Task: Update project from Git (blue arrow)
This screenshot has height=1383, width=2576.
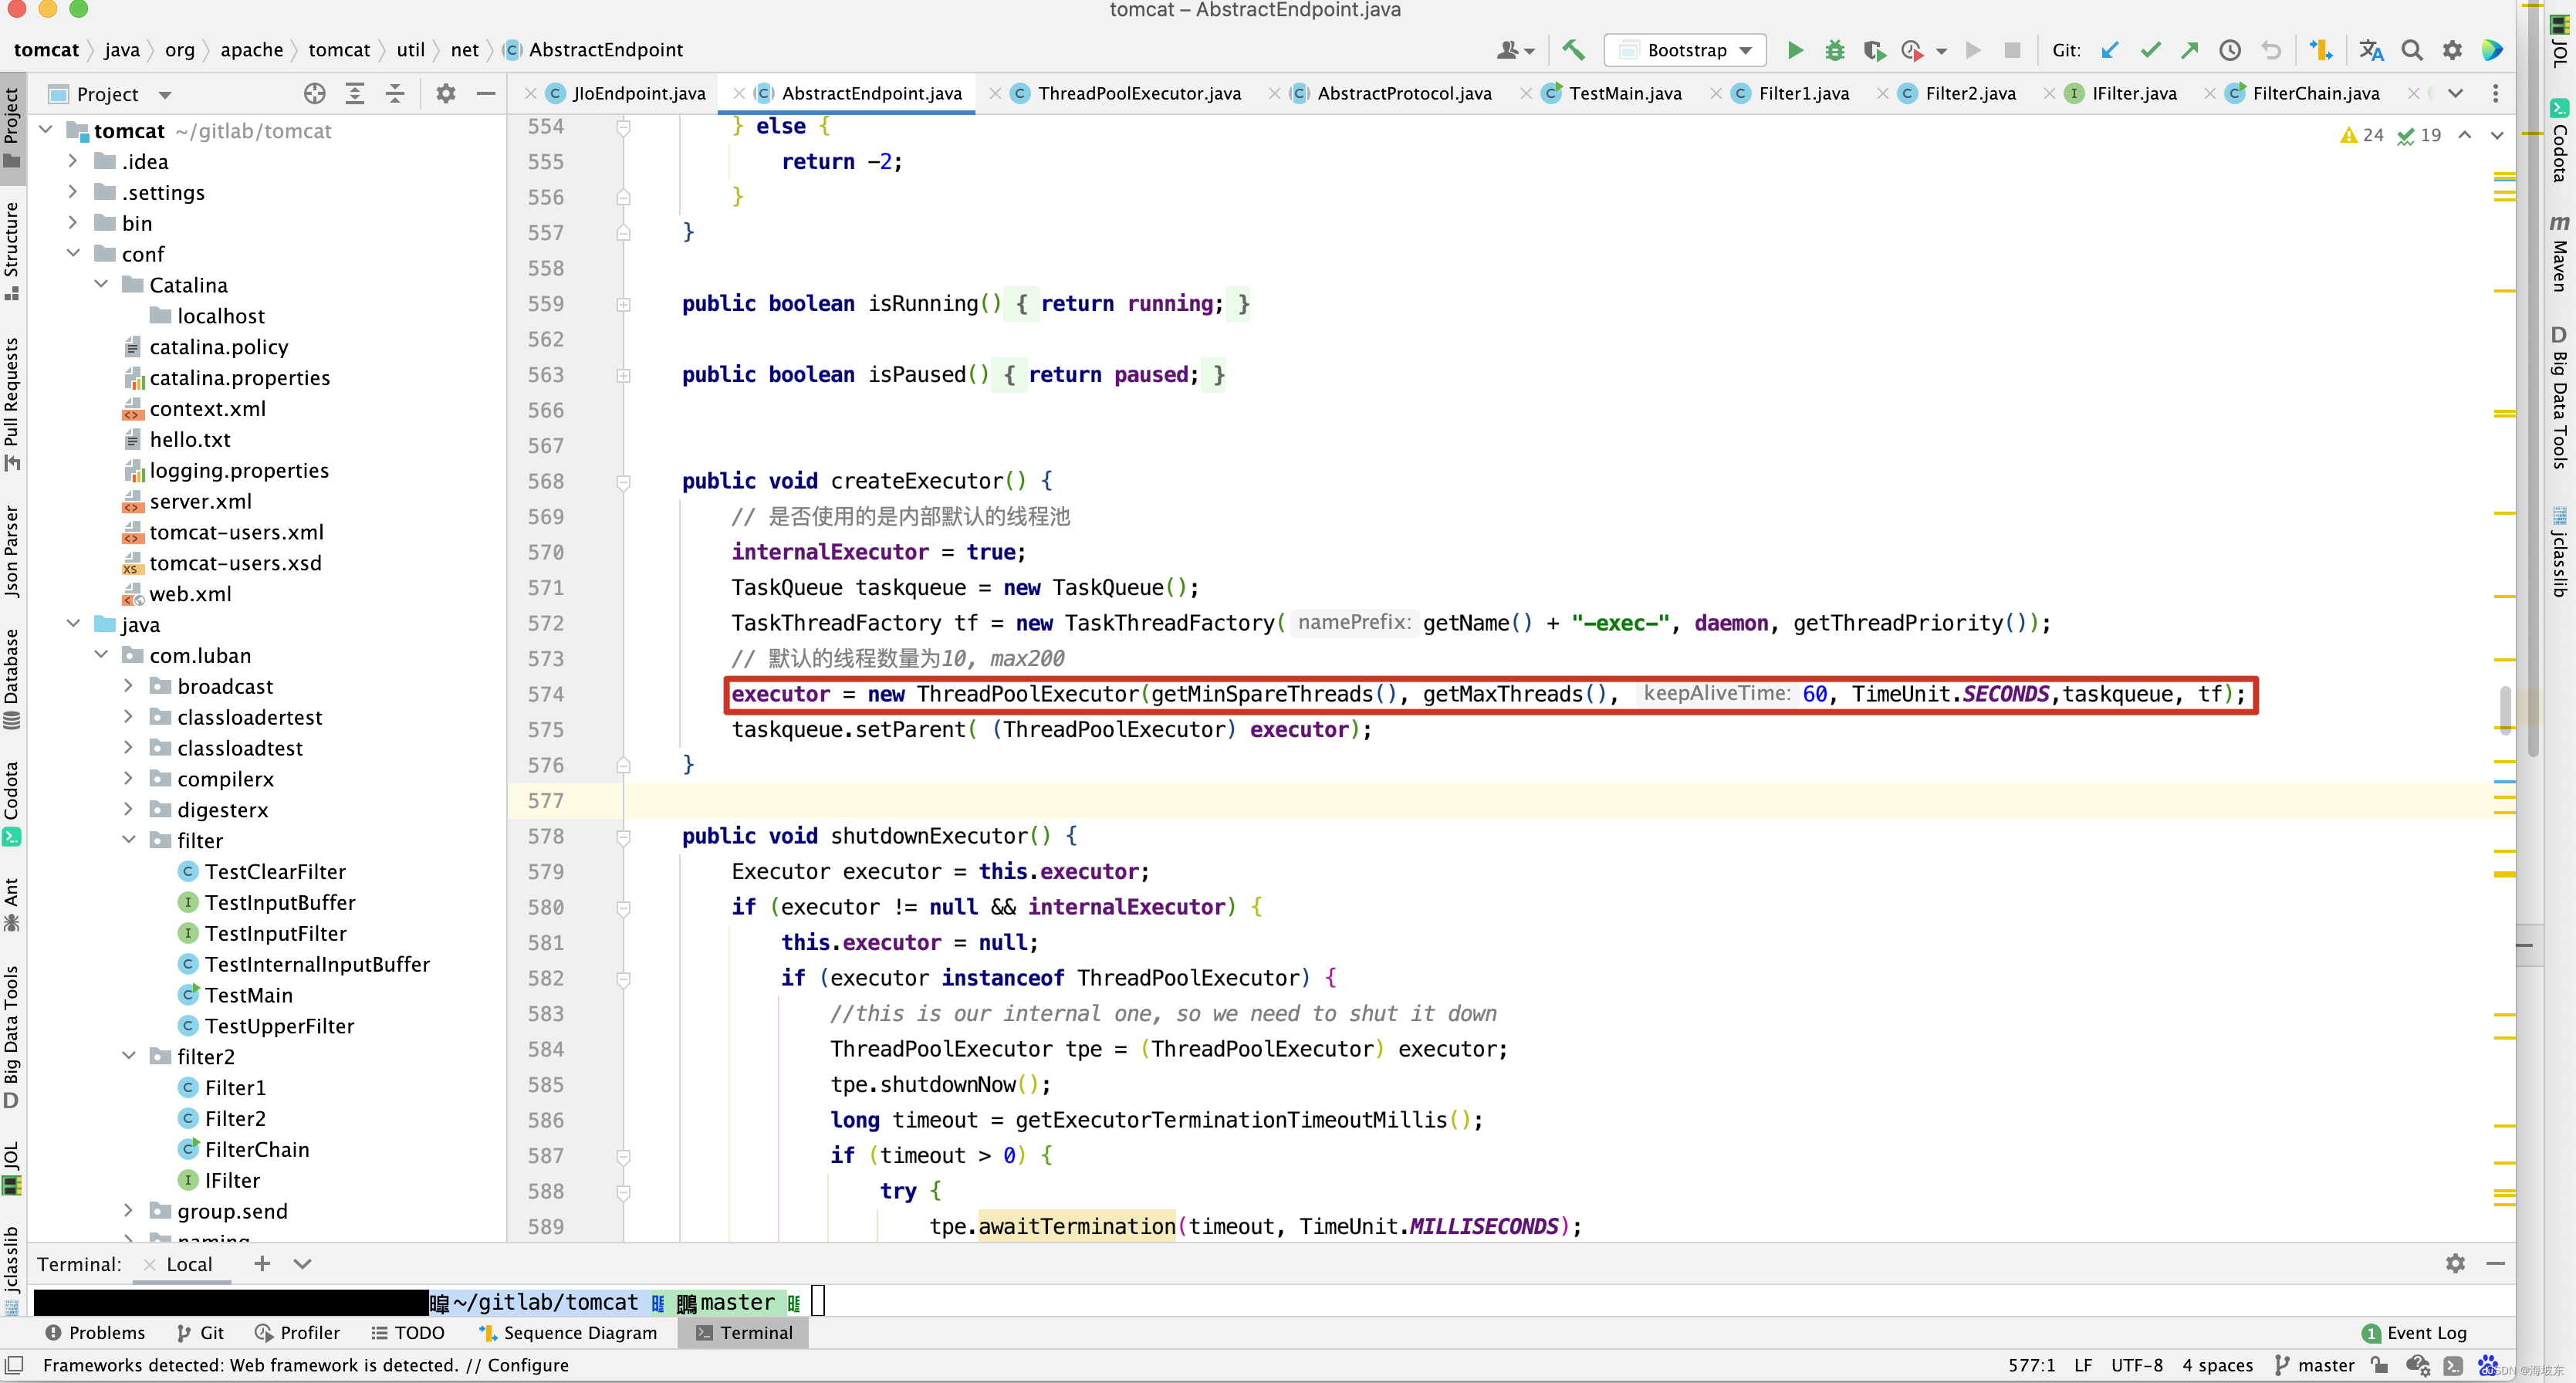Action: pos(2110,50)
